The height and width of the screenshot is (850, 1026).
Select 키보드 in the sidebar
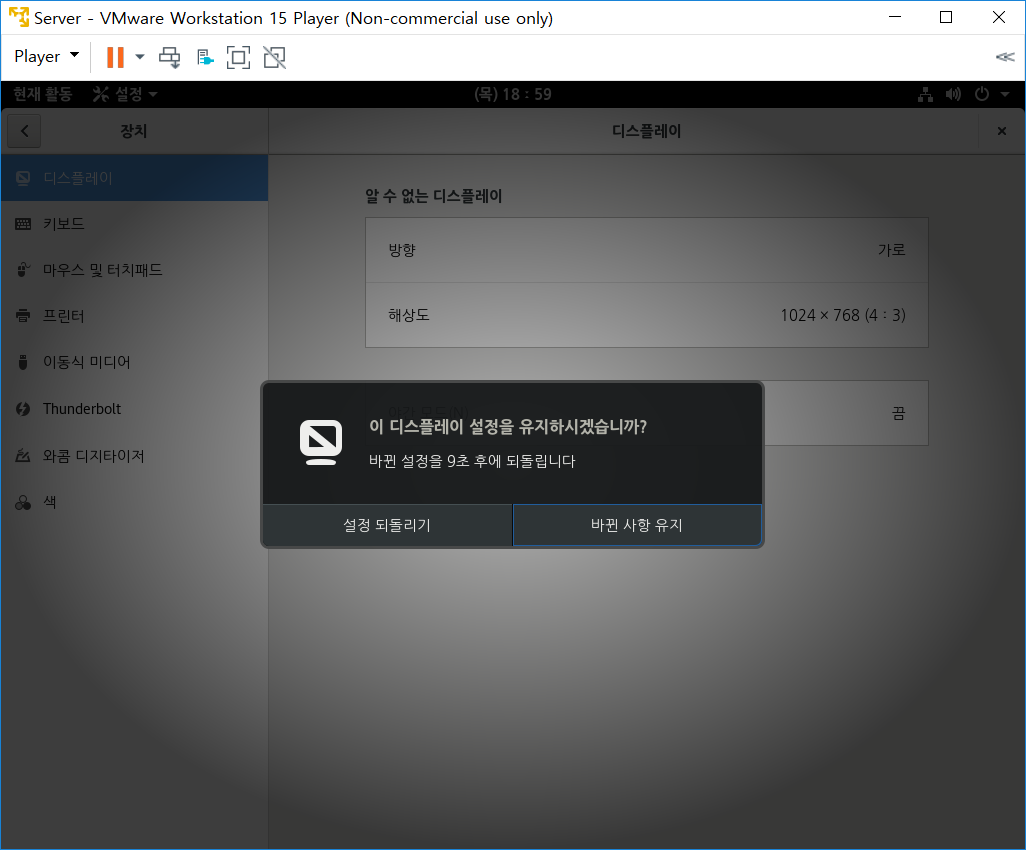(134, 224)
